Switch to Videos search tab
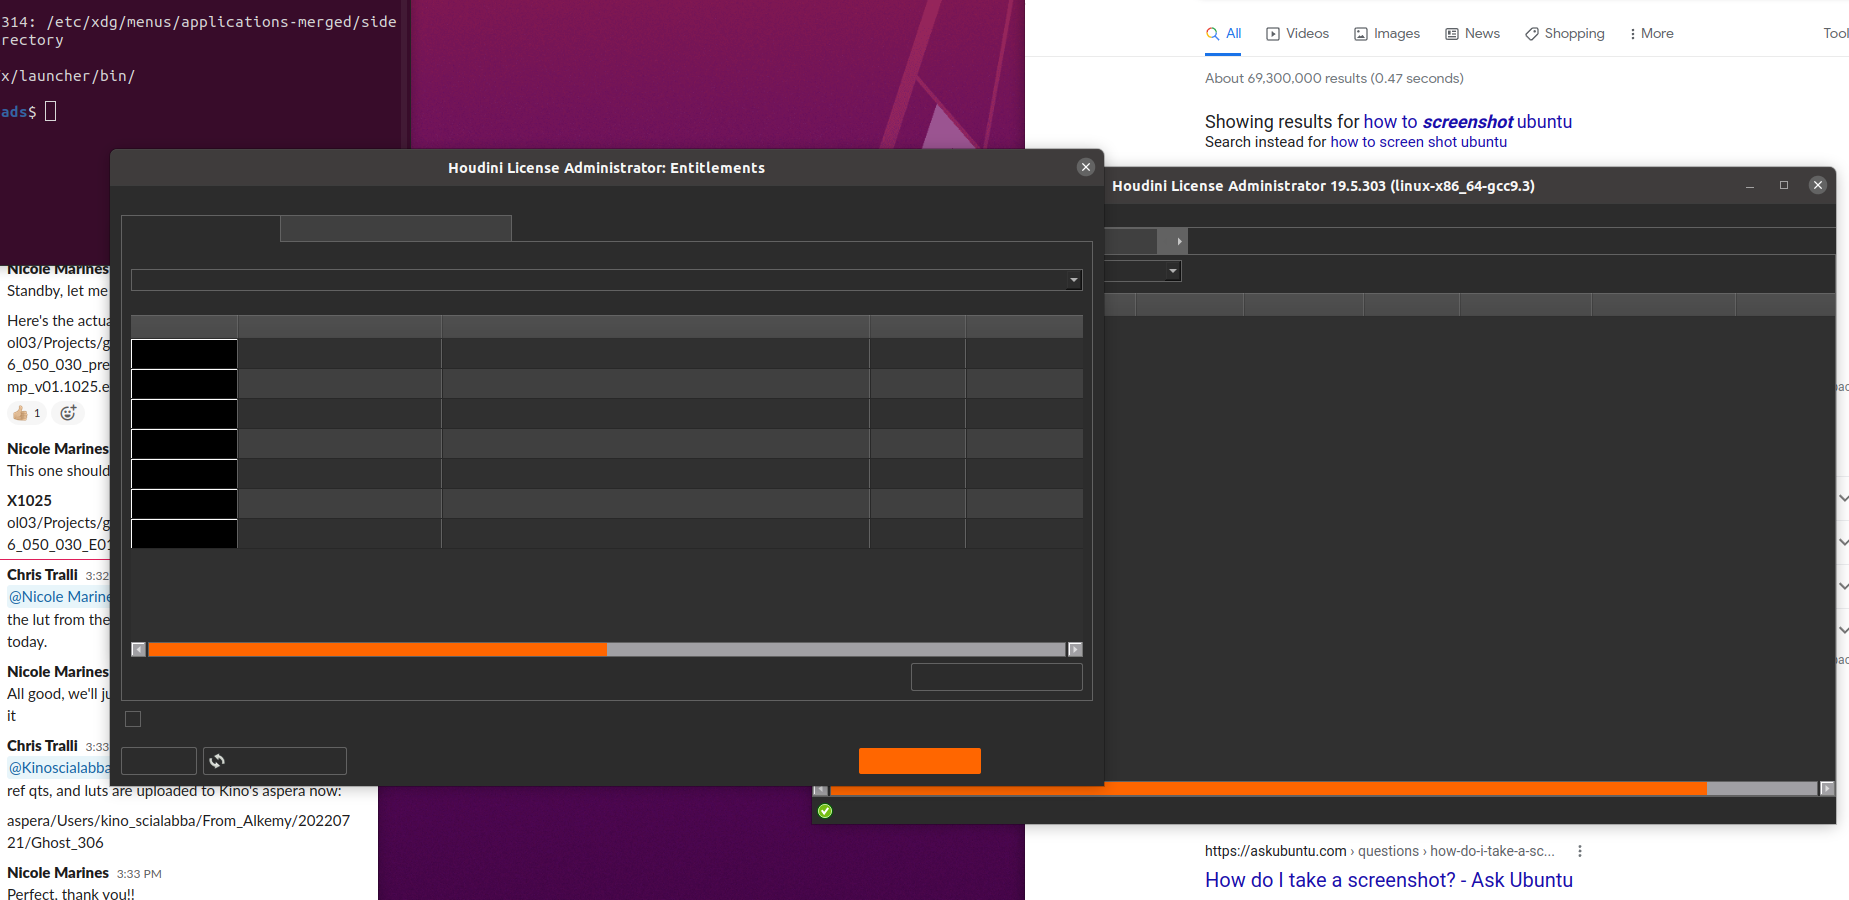Image resolution: width=1849 pixels, height=900 pixels. click(x=1297, y=33)
